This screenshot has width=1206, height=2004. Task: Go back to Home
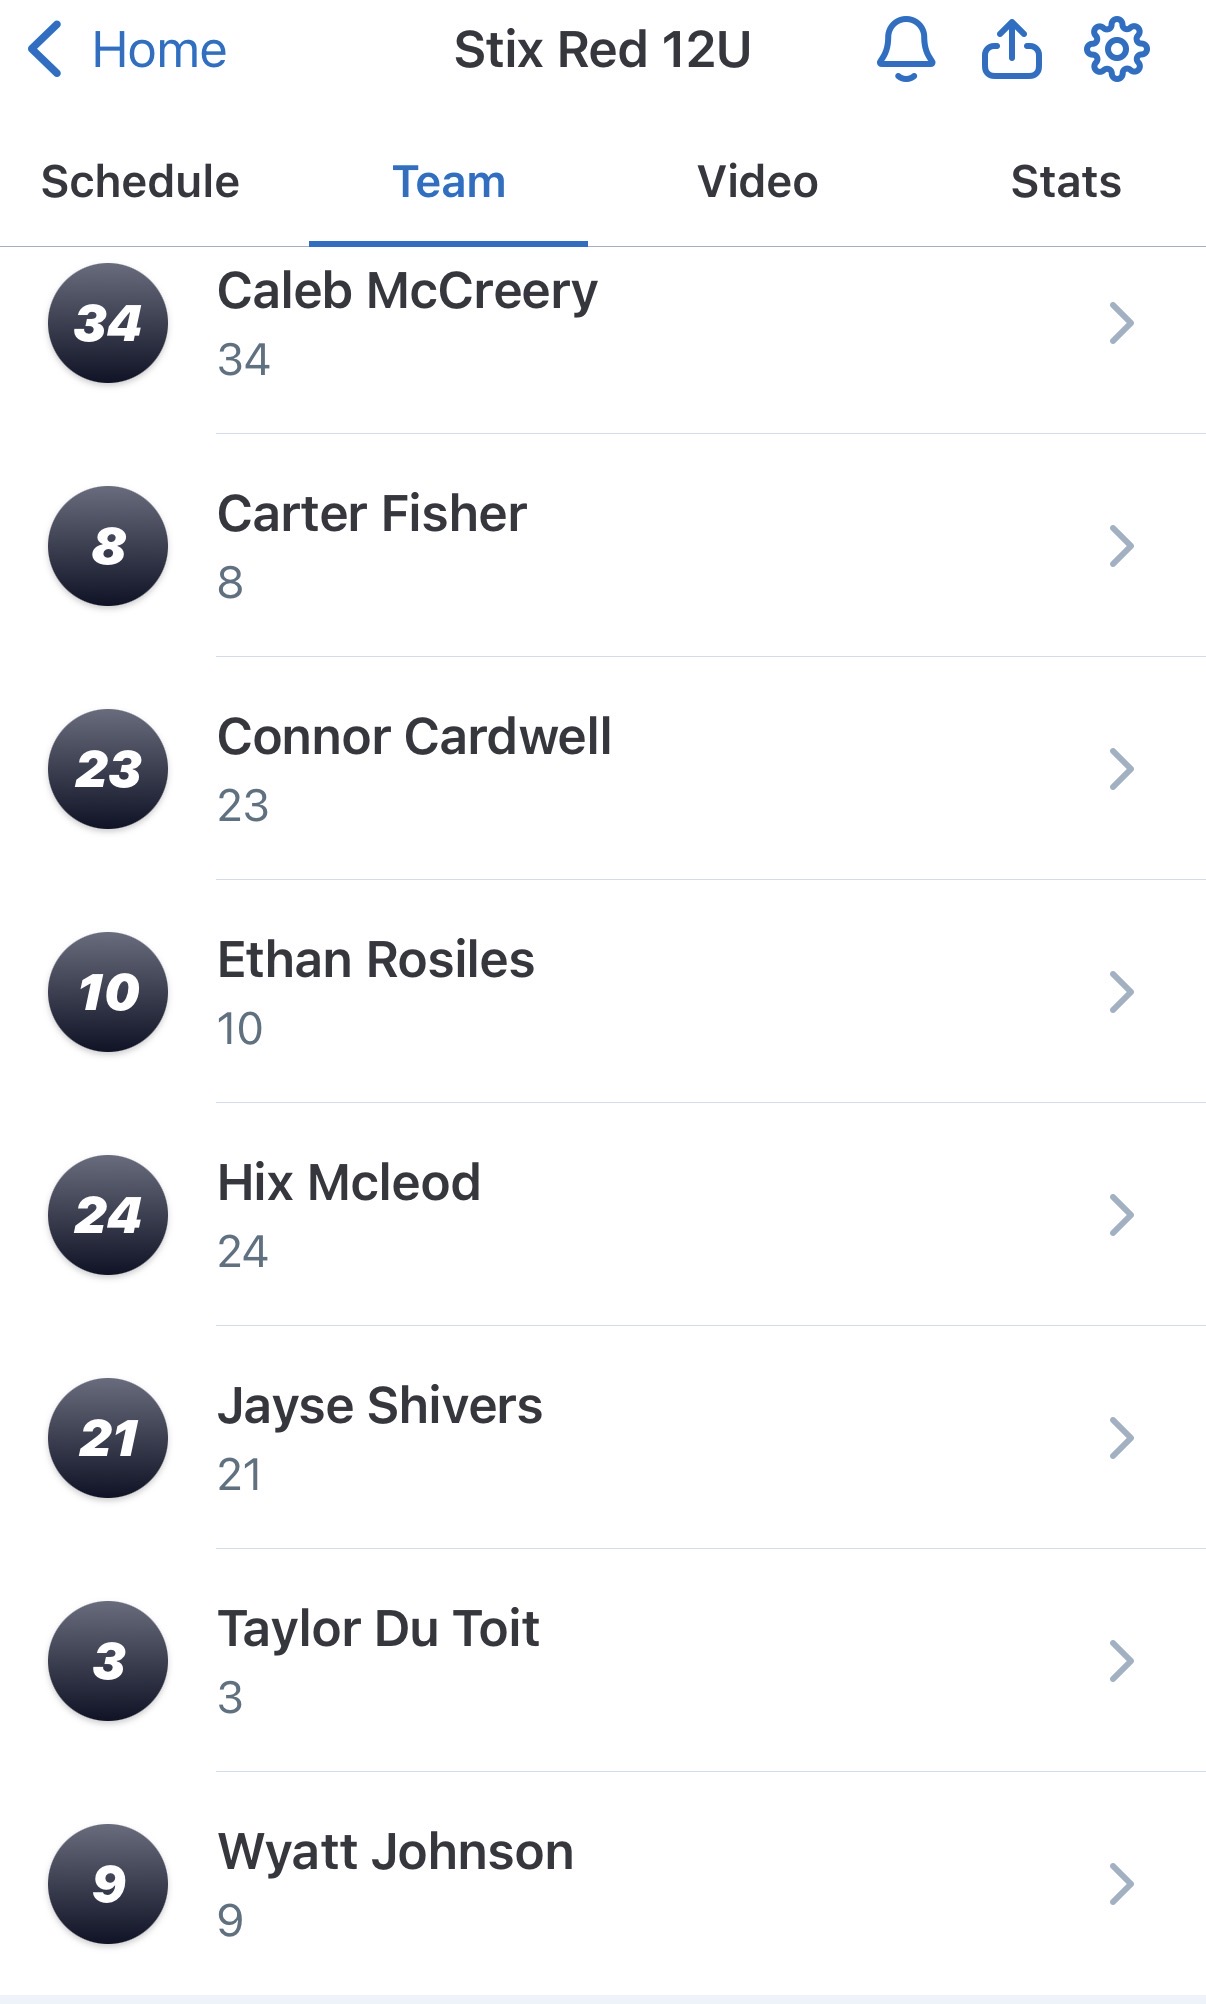pyautogui.click(x=159, y=50)
